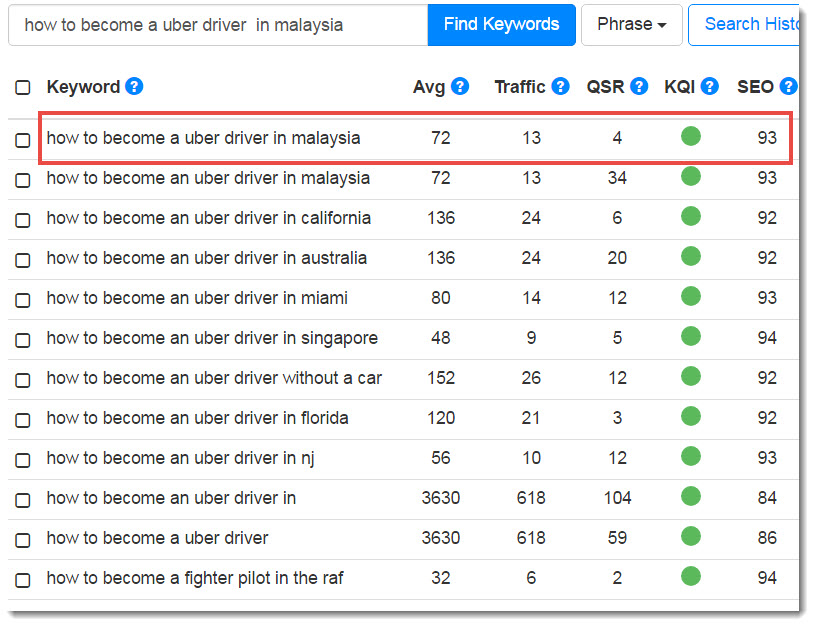
Task: Select keyword 'how to become a uber driver in malaysia'
Action: (204, 138)
